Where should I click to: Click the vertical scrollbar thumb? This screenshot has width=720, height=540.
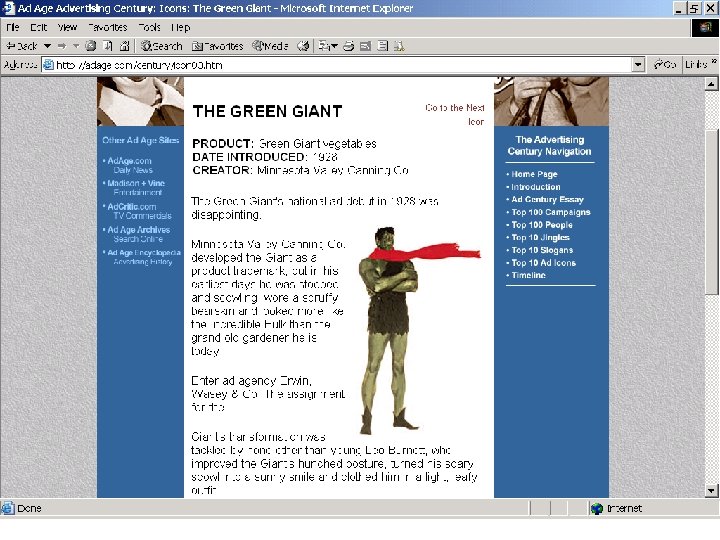[x=711, y=212]
